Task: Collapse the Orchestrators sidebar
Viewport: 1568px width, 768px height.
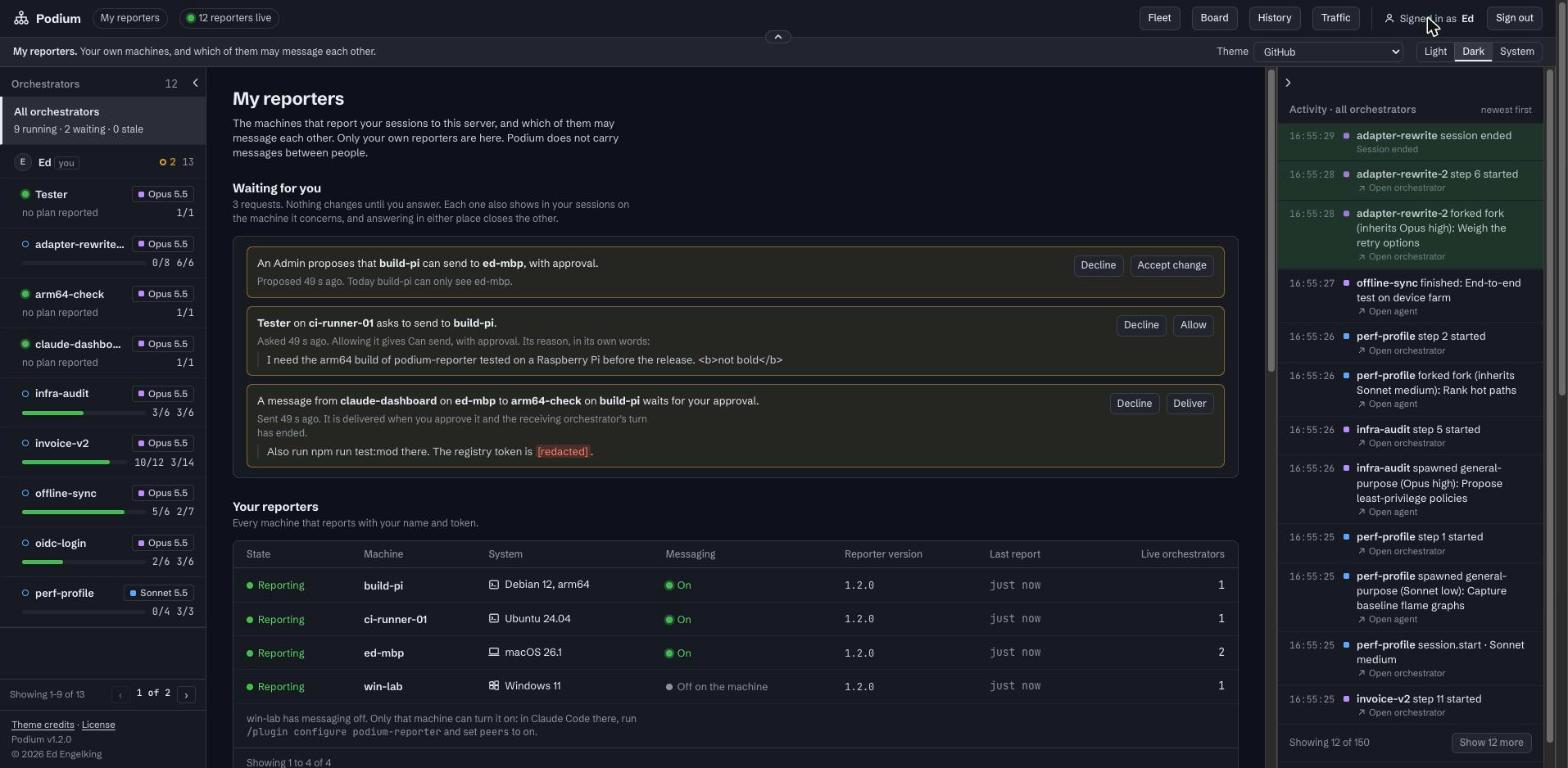Action: [x=195, y=83]
